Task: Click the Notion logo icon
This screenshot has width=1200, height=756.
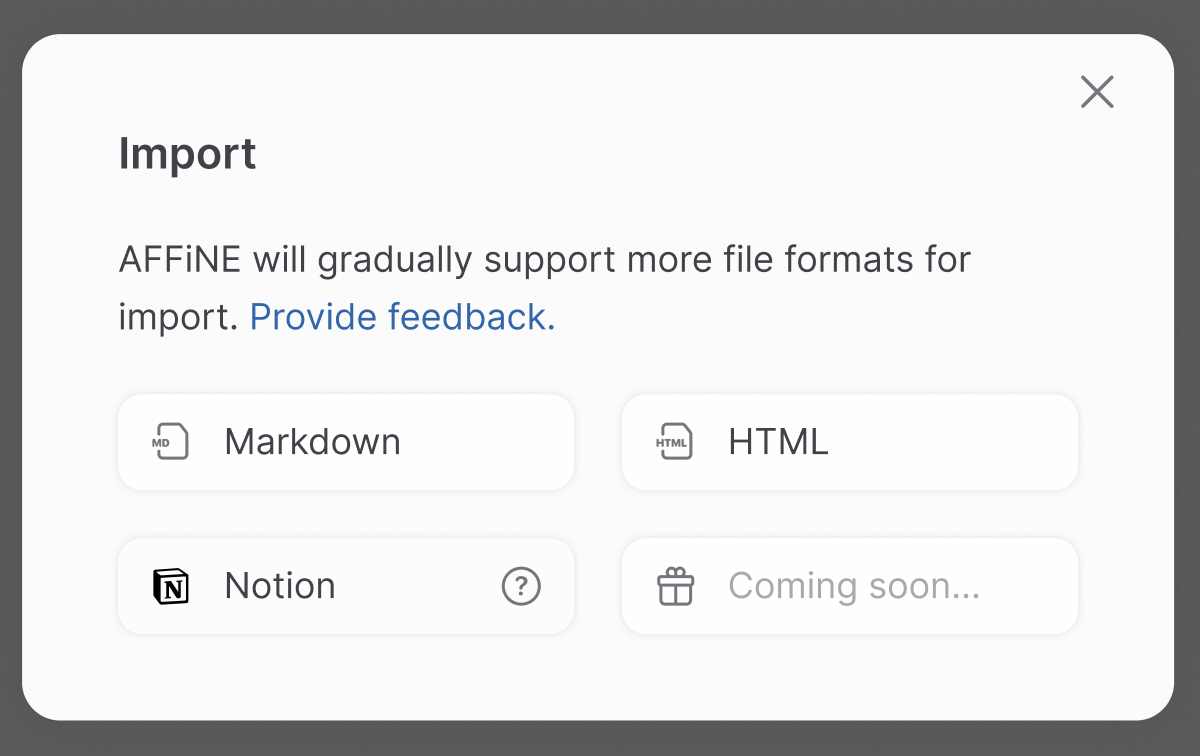Action: [172, 586]
